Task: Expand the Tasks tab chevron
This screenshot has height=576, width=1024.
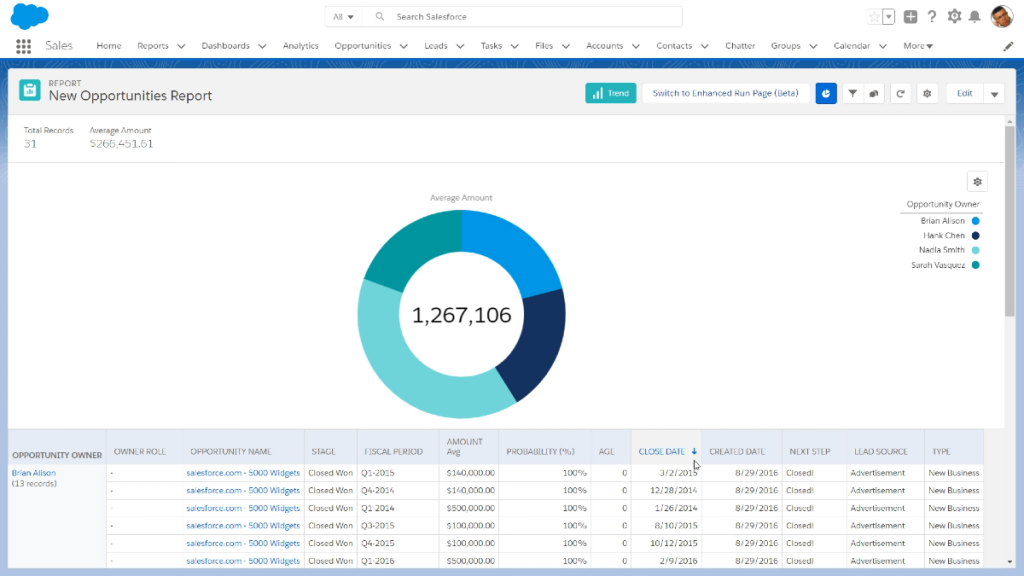Action: [x=515, y=46]
